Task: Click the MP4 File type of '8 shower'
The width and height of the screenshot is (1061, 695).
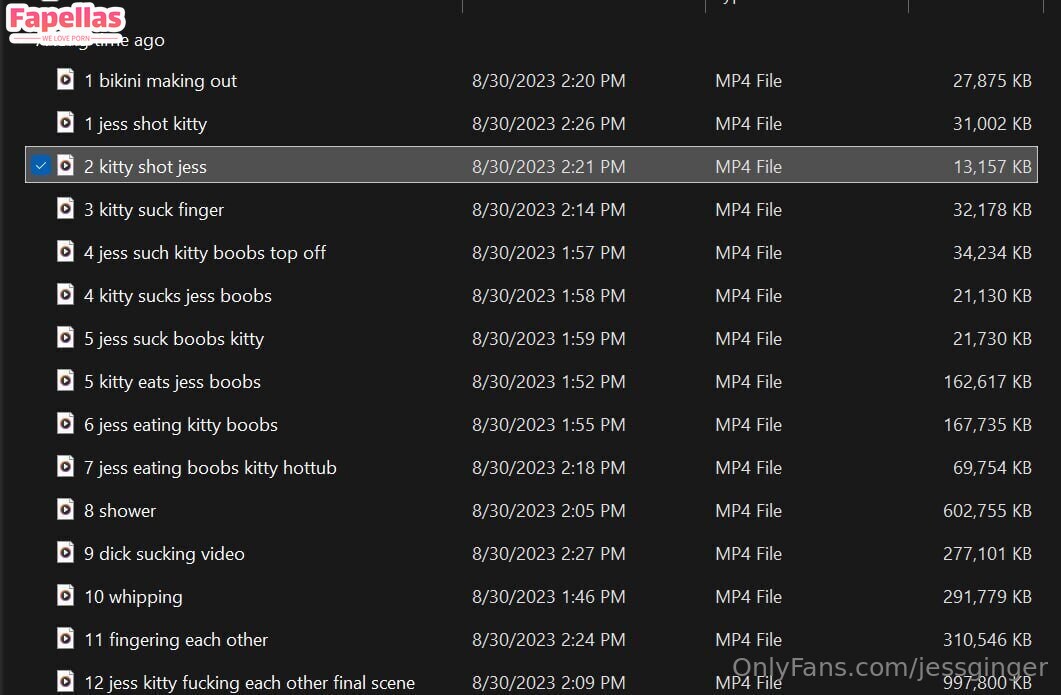Action: 748,511
